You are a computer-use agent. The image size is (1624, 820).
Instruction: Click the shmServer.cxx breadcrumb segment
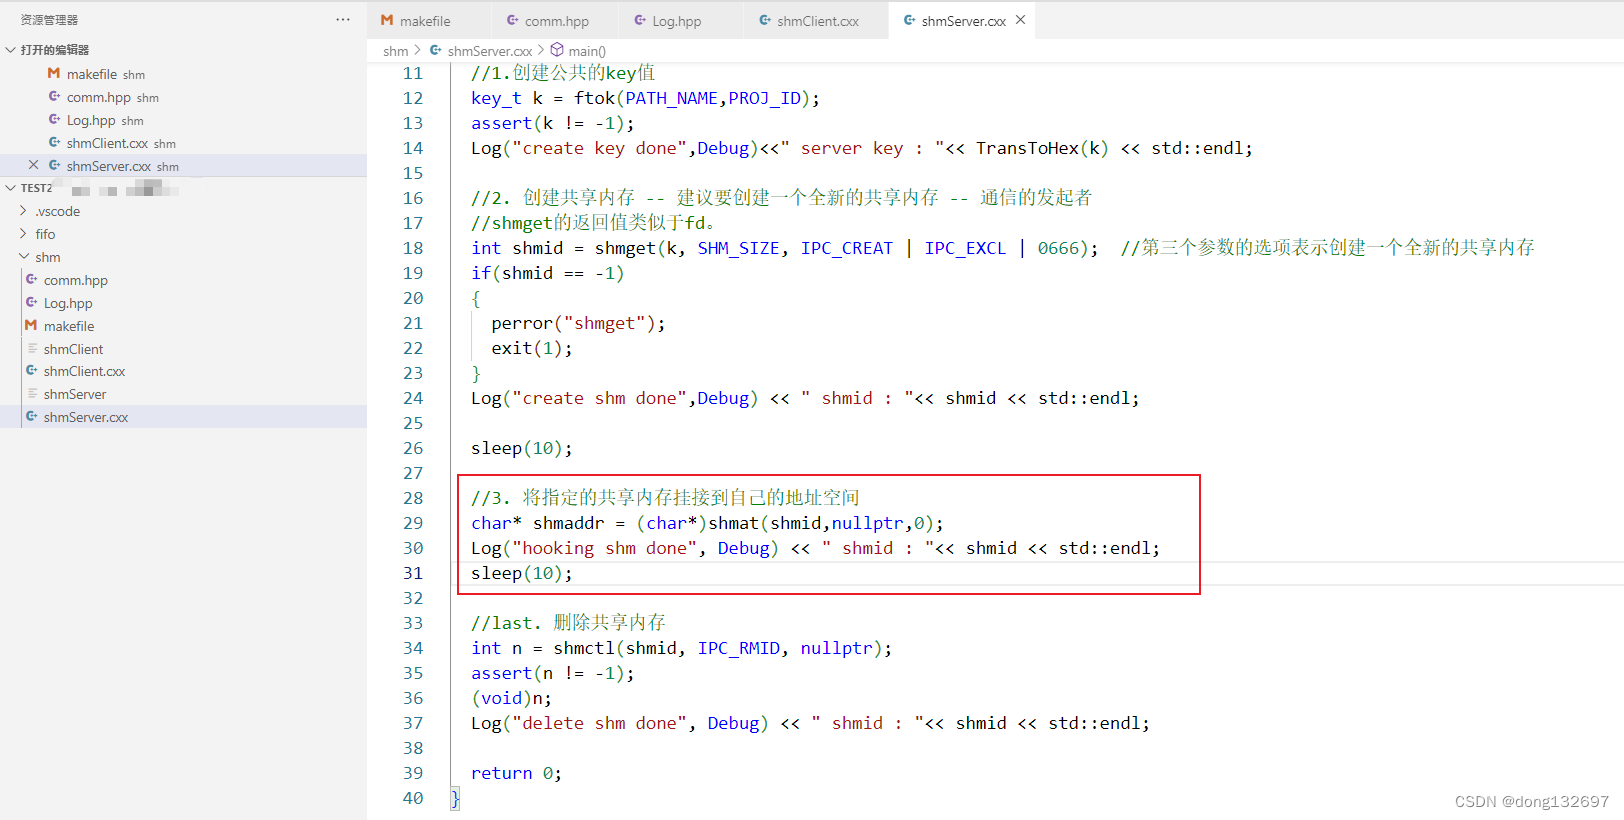pos(489,51)
